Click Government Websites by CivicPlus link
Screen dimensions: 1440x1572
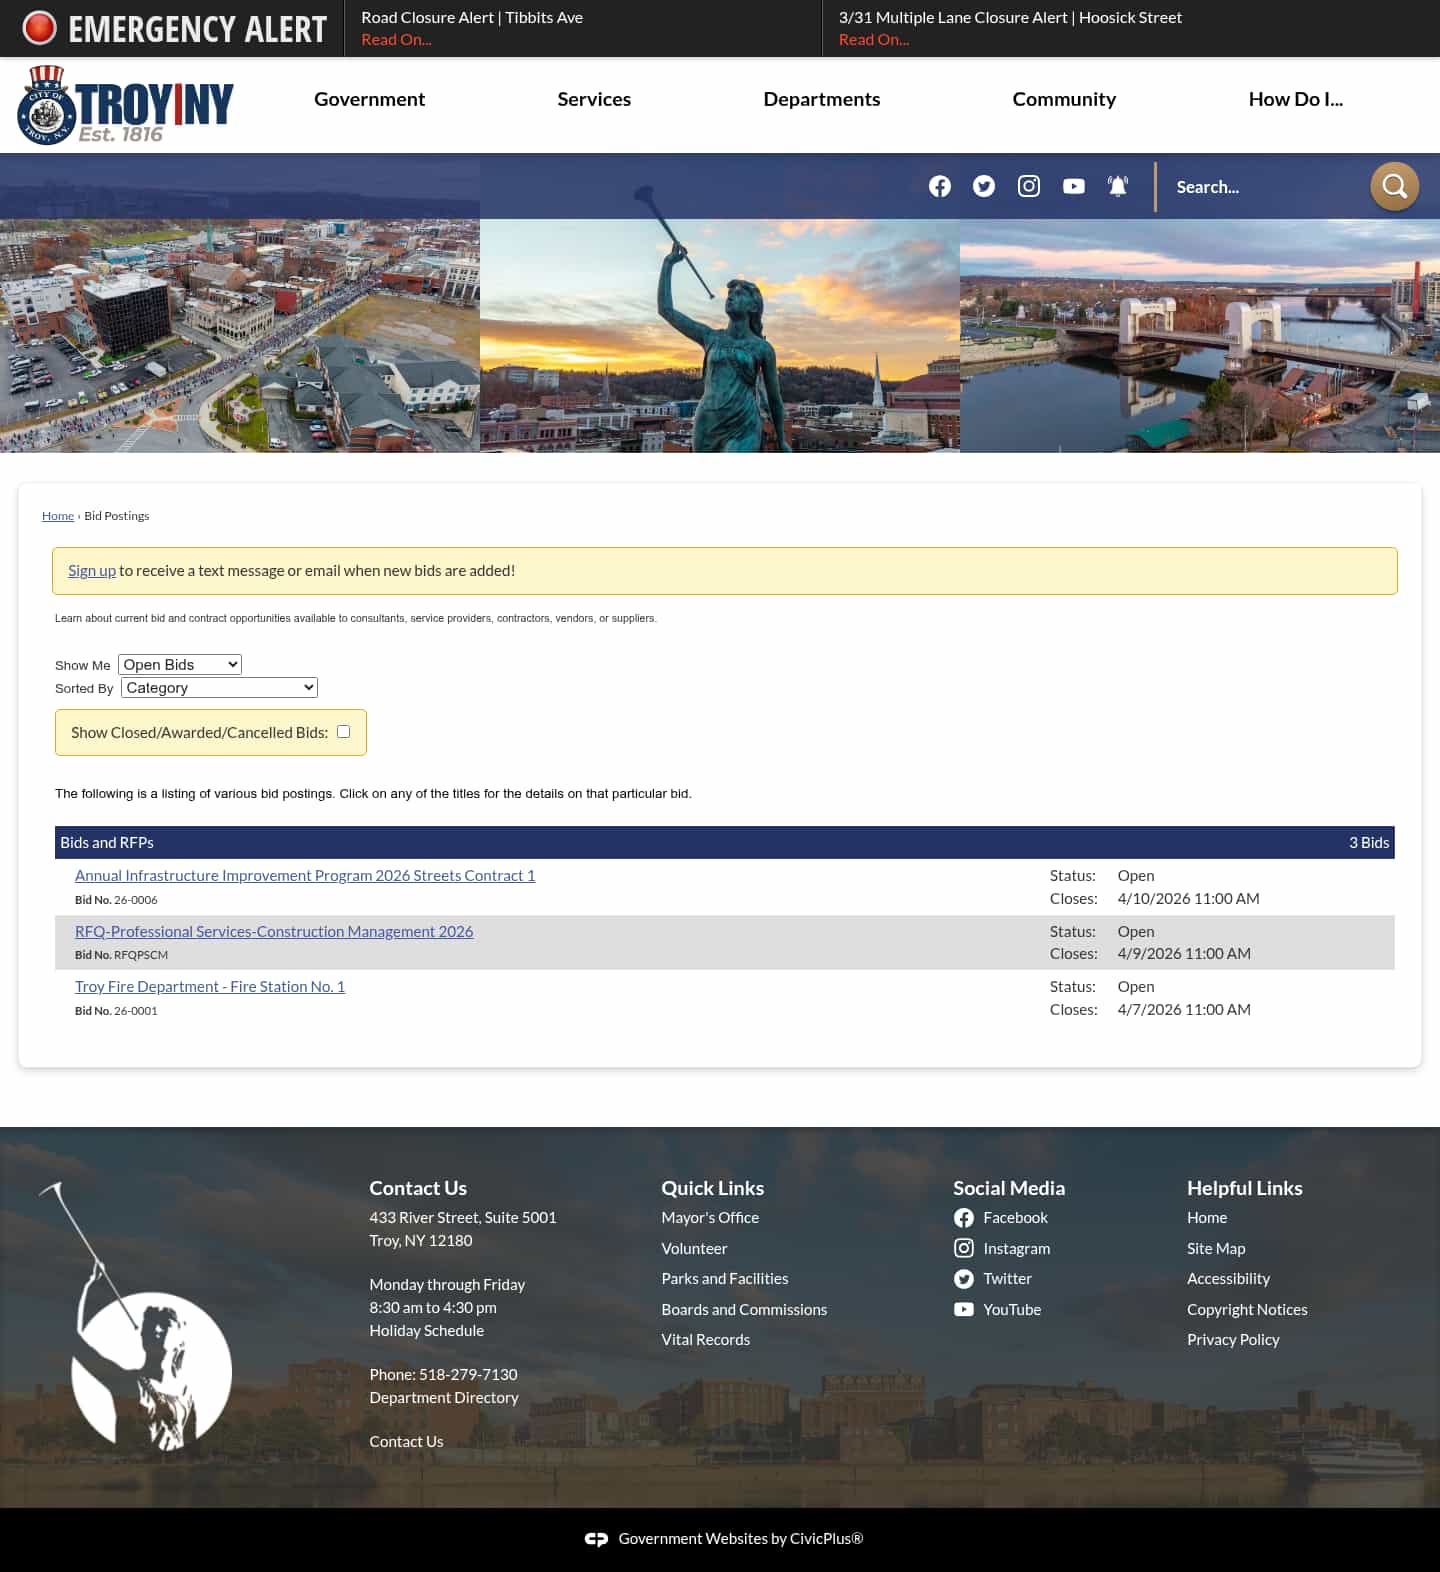740,1539
